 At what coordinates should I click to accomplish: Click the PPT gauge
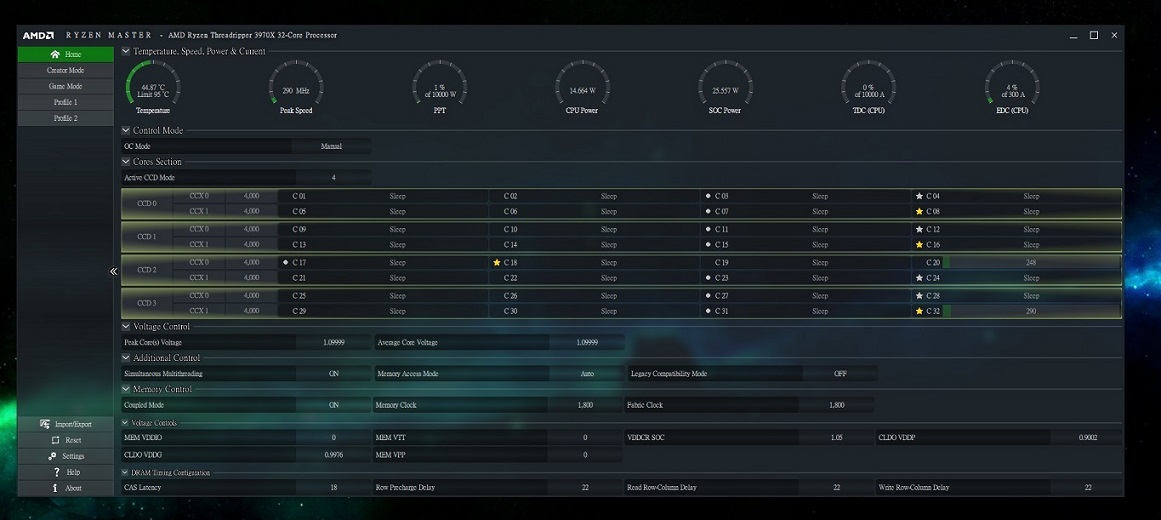pos(439,87)
